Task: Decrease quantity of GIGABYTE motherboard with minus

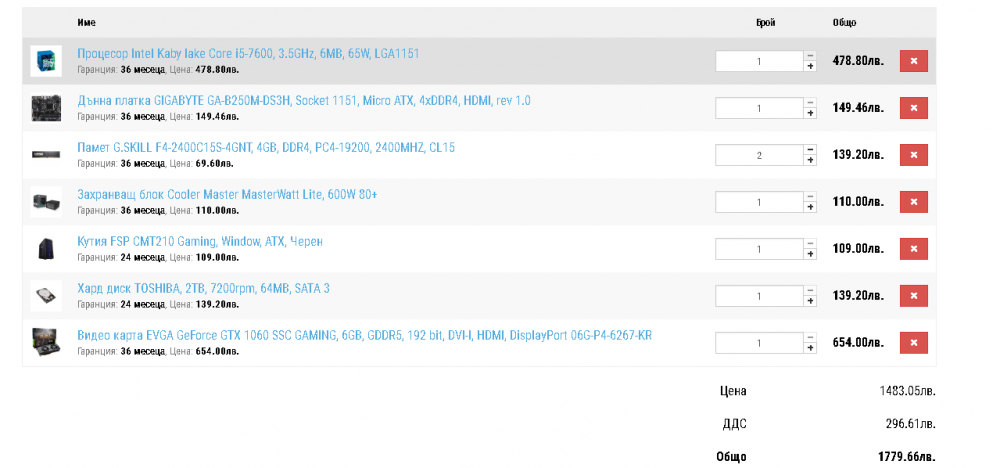Action: coord(811,103)
